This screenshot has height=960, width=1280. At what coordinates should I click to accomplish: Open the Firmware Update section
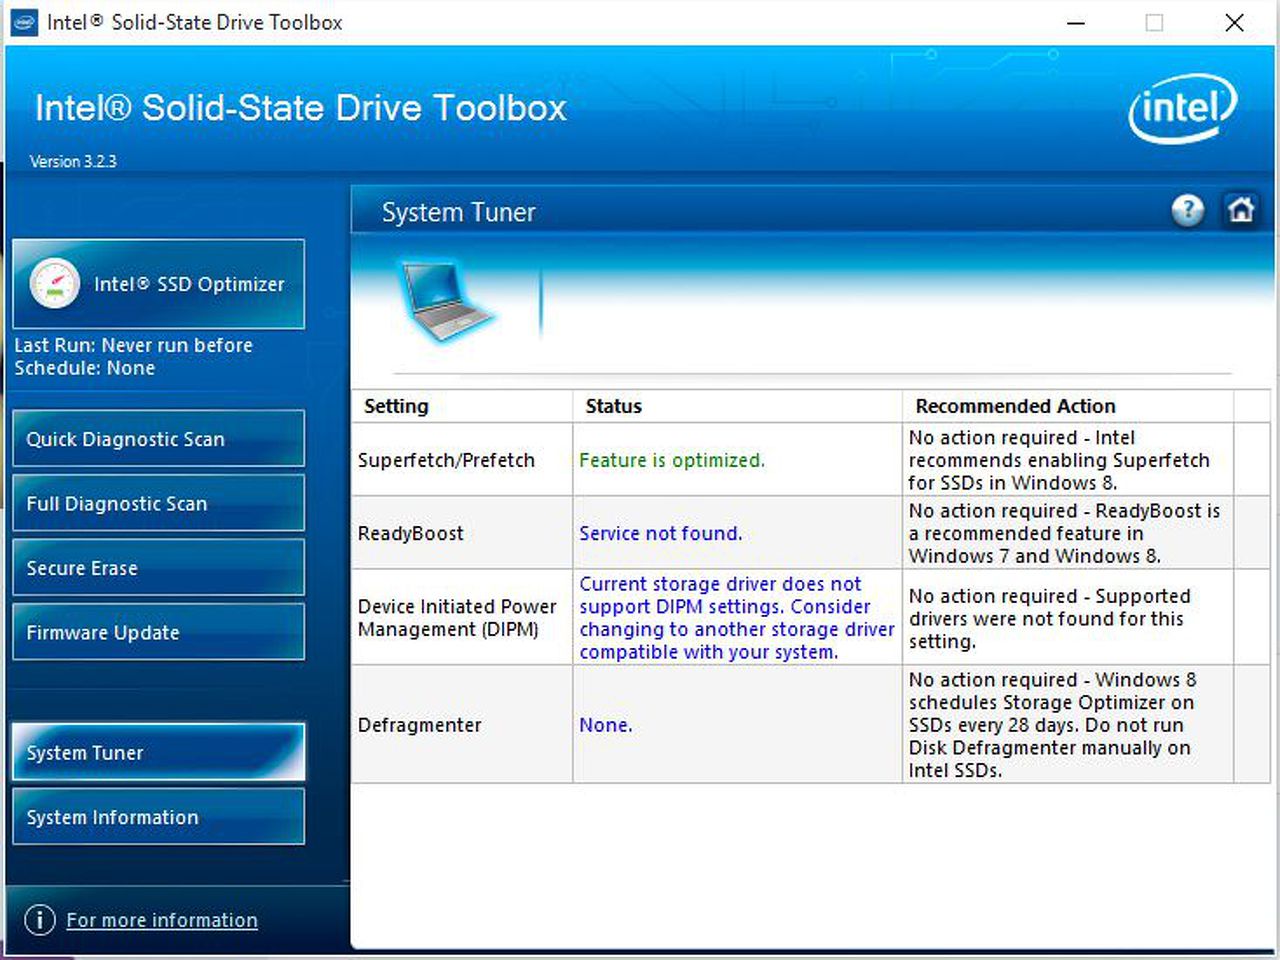[x=158, y=632]
